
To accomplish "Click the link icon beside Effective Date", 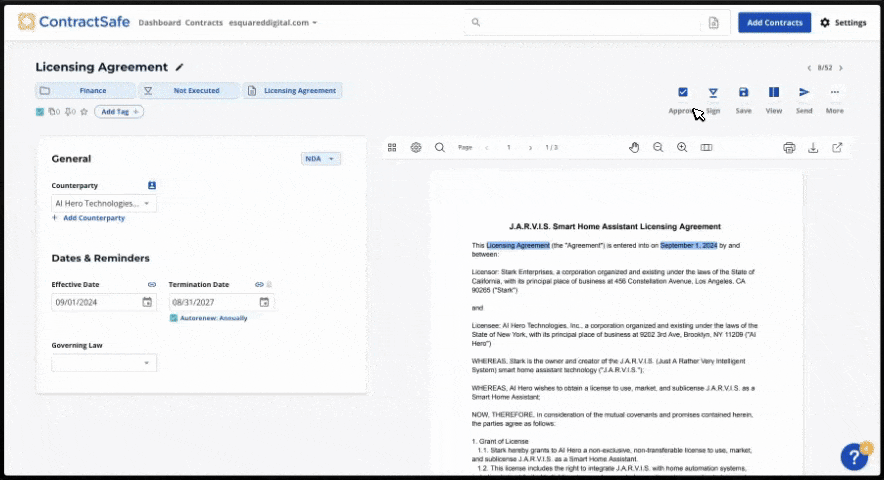I will pyautogui.click(x=152, y=284).
